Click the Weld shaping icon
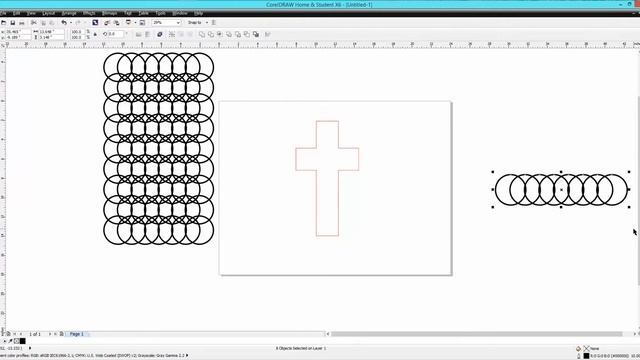This screenshot has width=640, height=360. point(202,34)
